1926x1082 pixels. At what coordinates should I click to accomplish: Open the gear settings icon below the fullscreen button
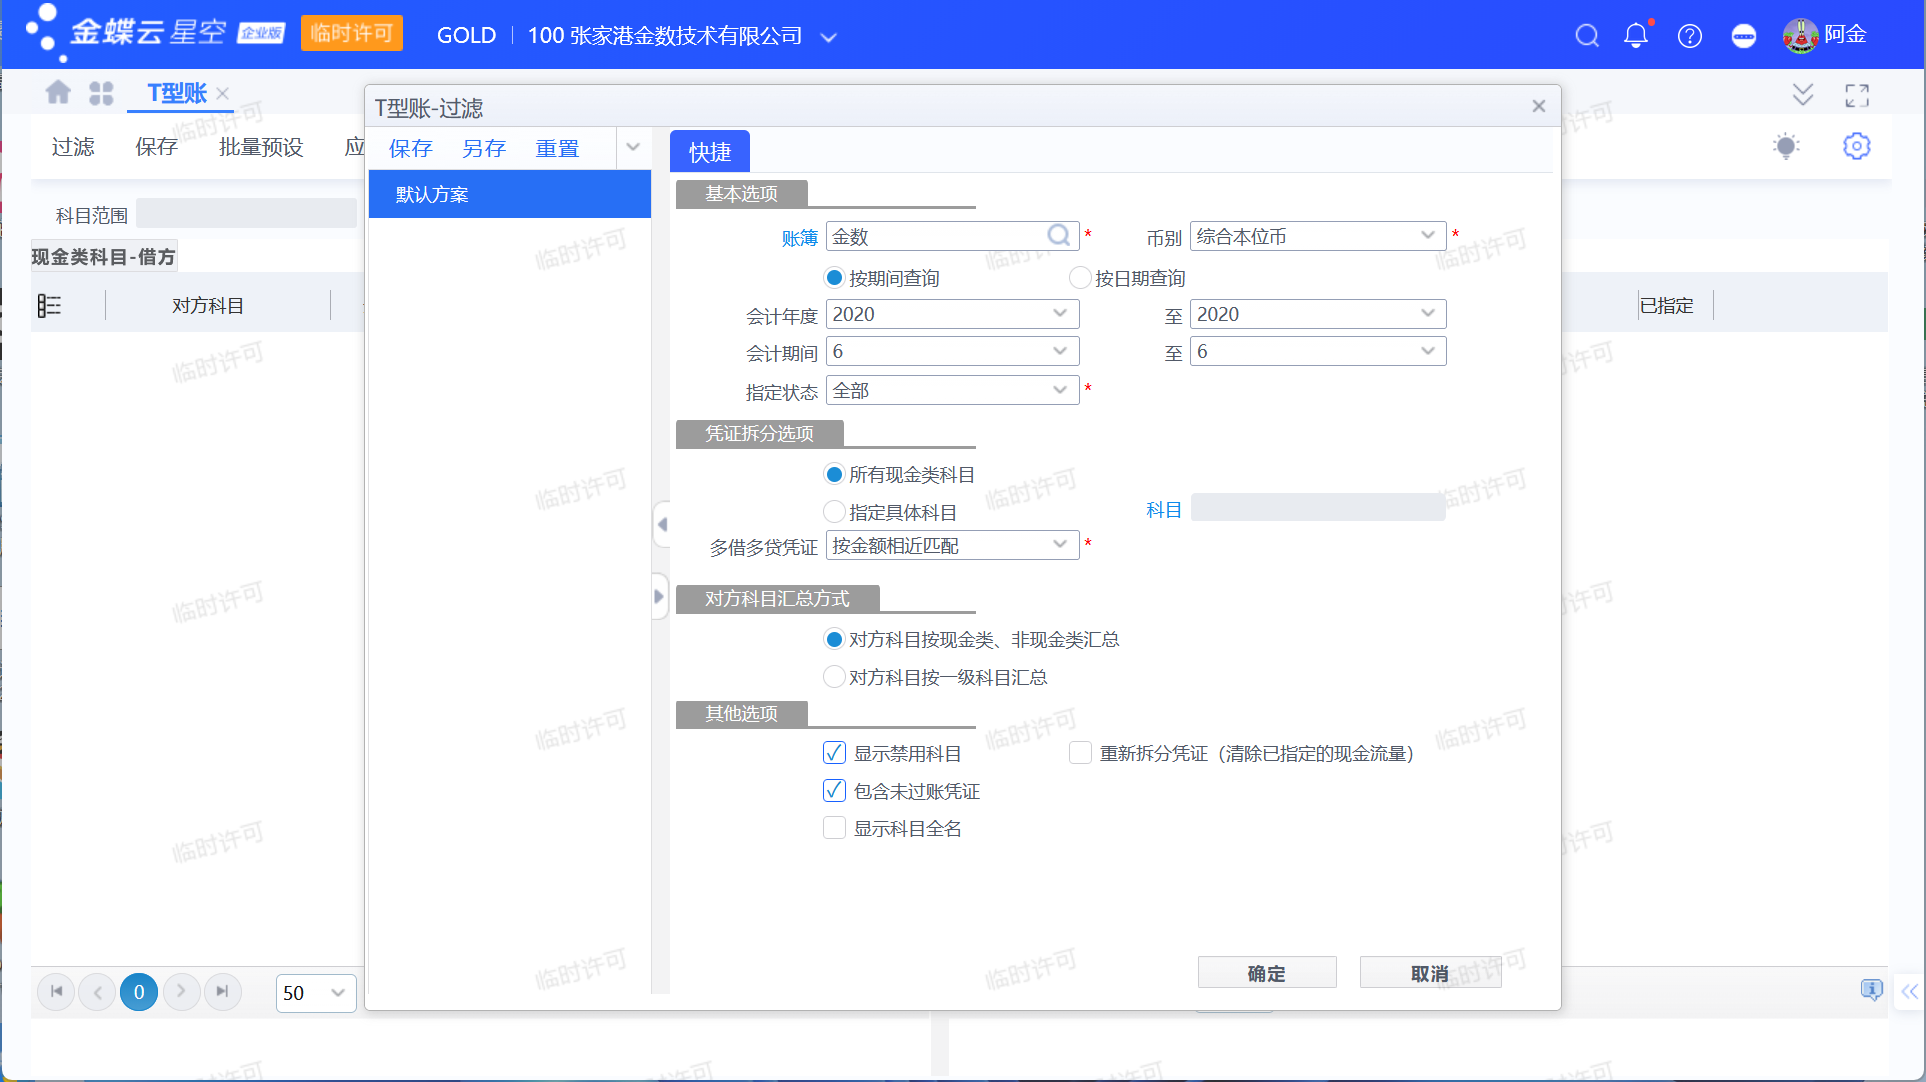coord(1857,146)
